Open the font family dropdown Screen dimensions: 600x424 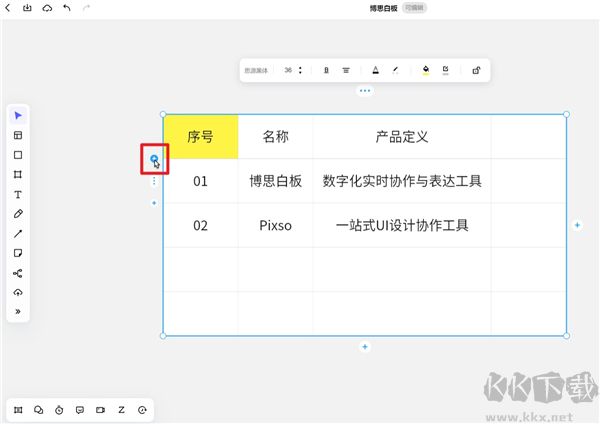(x=257, y=71)
